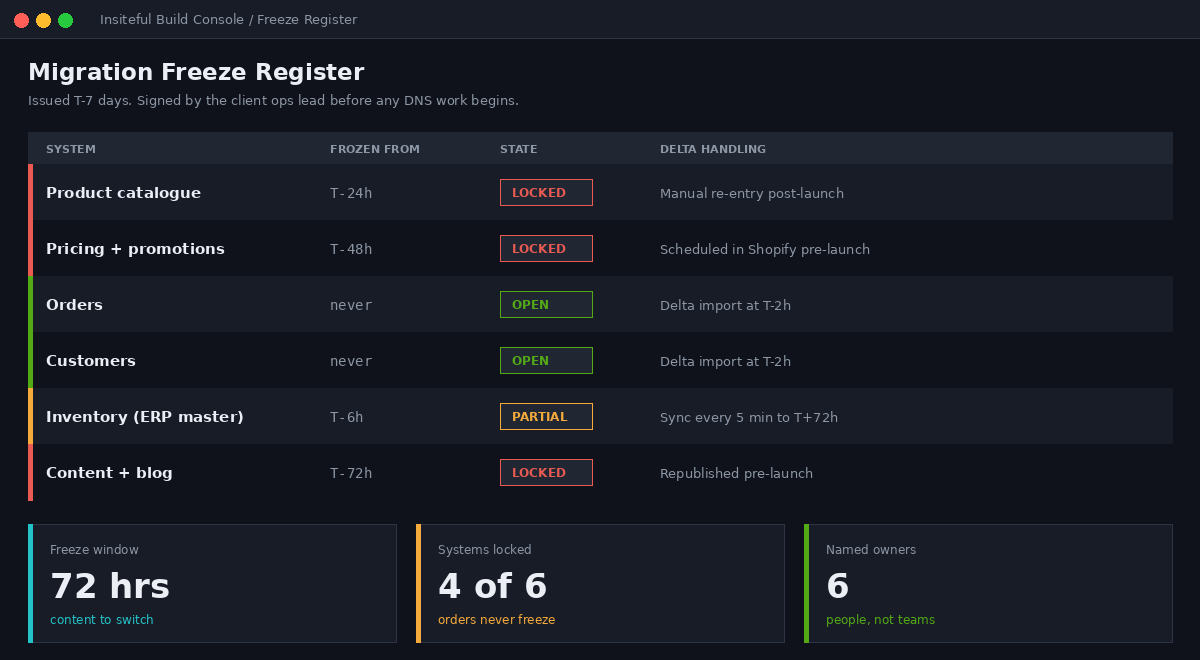
Task: Click the T-72h frozen-from value
Action: [351, 473]
